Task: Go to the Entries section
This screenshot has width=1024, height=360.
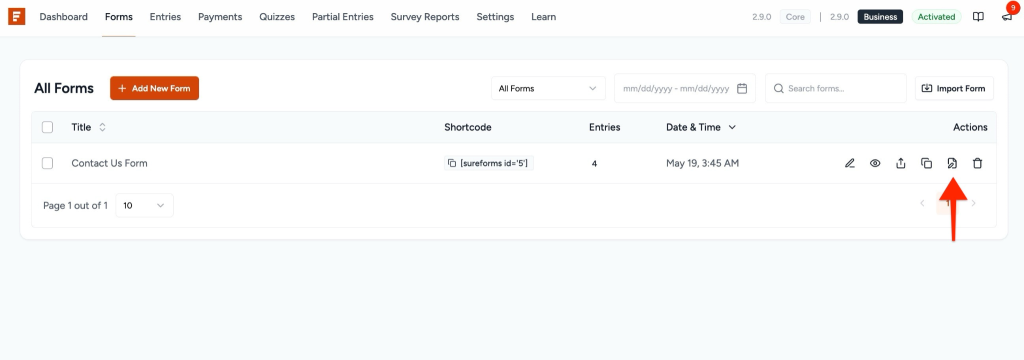Action: coord(165,17)
